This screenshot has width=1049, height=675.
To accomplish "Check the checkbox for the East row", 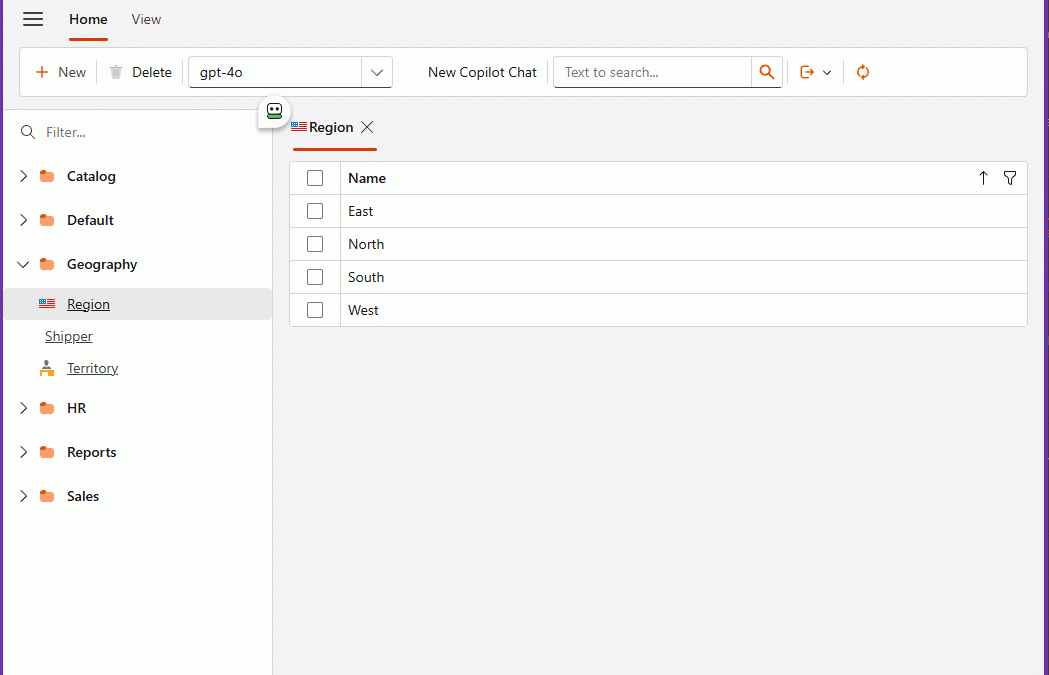I will point(315,210).
